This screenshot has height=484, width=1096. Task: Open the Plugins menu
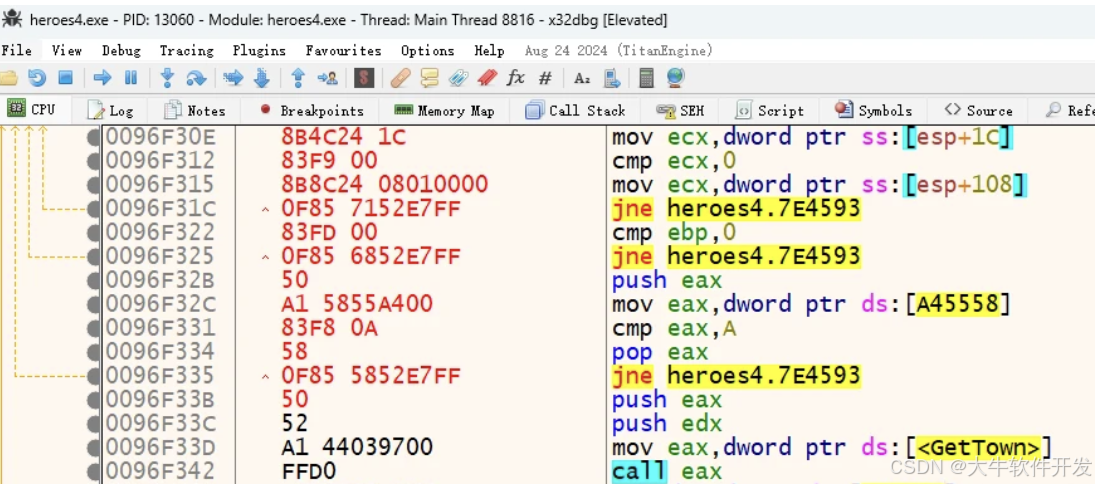click(259, 50)
